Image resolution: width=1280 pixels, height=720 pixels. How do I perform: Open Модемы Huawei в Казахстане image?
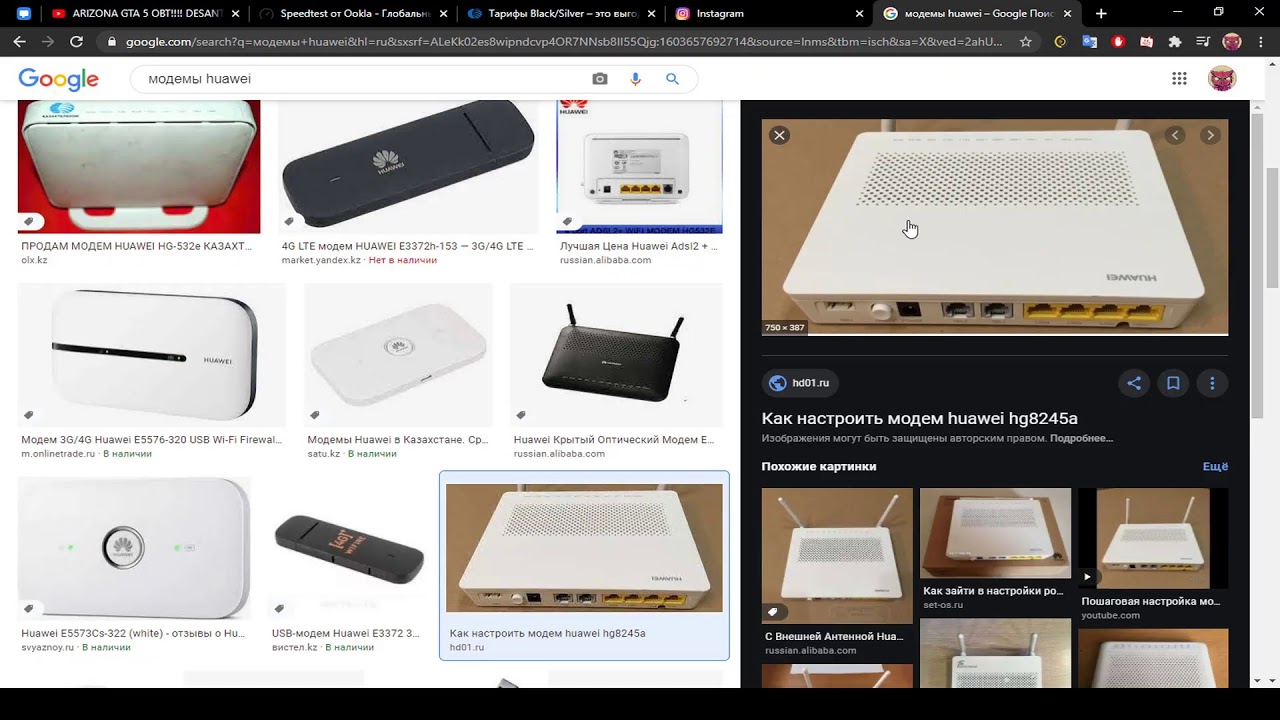tap(398, 356)
